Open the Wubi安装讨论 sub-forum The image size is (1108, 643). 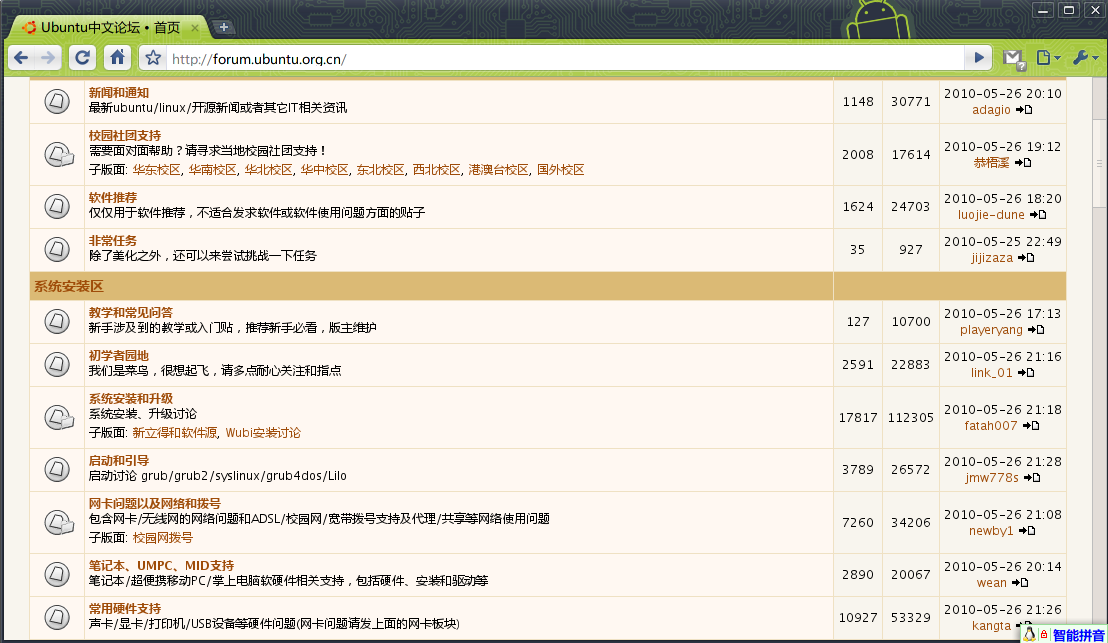(x=263, y=432)
